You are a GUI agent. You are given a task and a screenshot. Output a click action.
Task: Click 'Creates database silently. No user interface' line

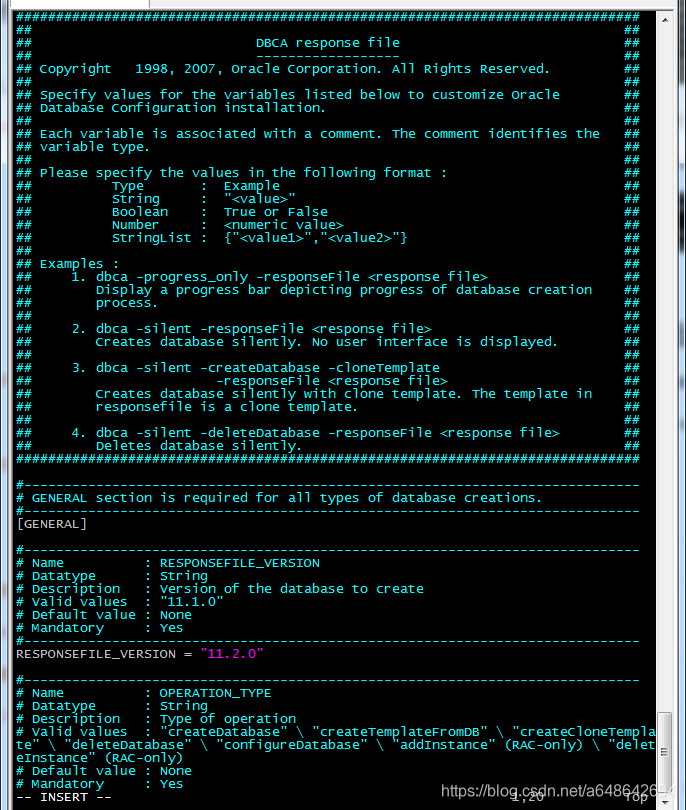coord(326,342)
